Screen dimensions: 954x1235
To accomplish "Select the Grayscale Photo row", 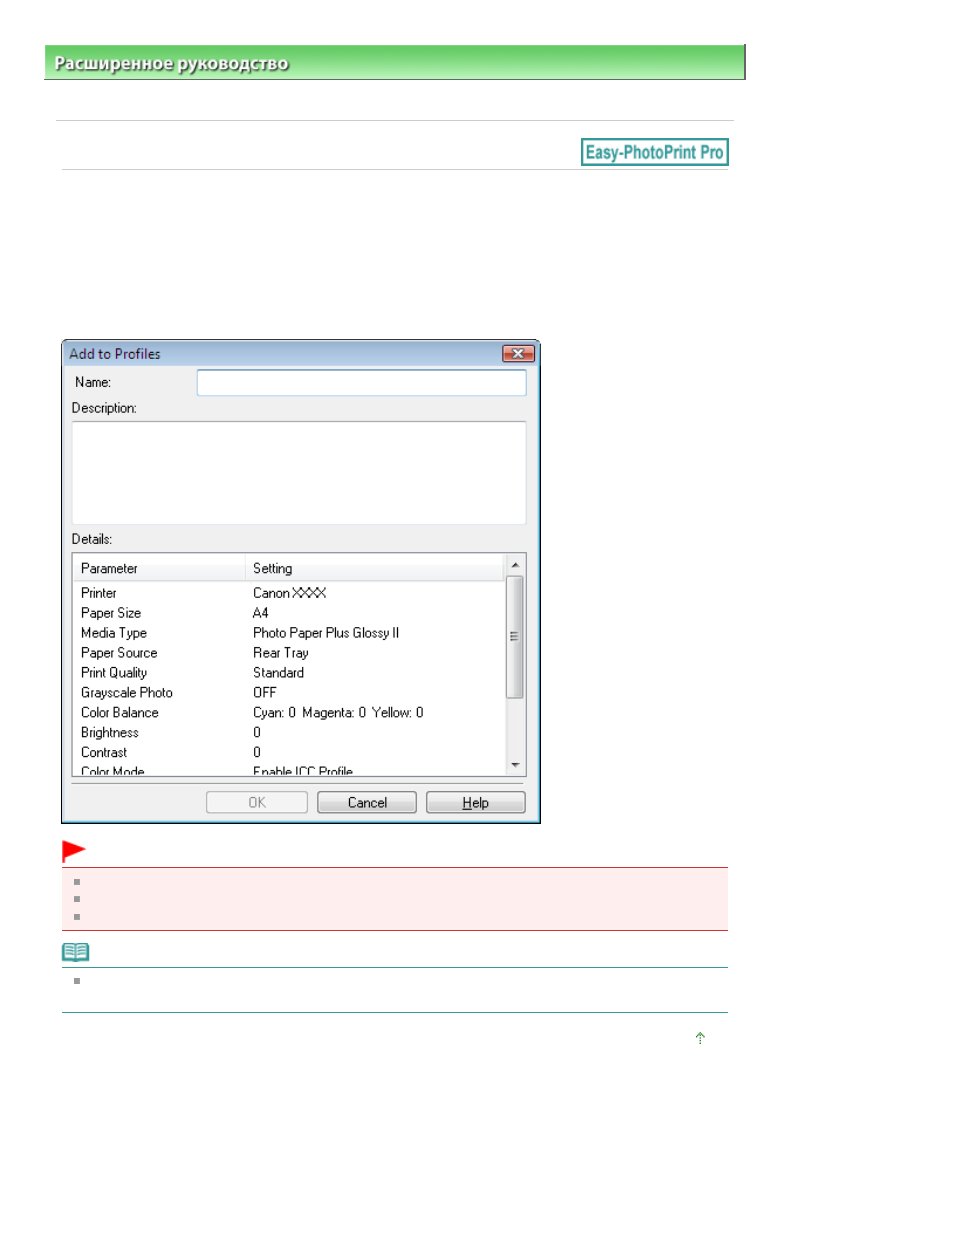I will point(289,693).
